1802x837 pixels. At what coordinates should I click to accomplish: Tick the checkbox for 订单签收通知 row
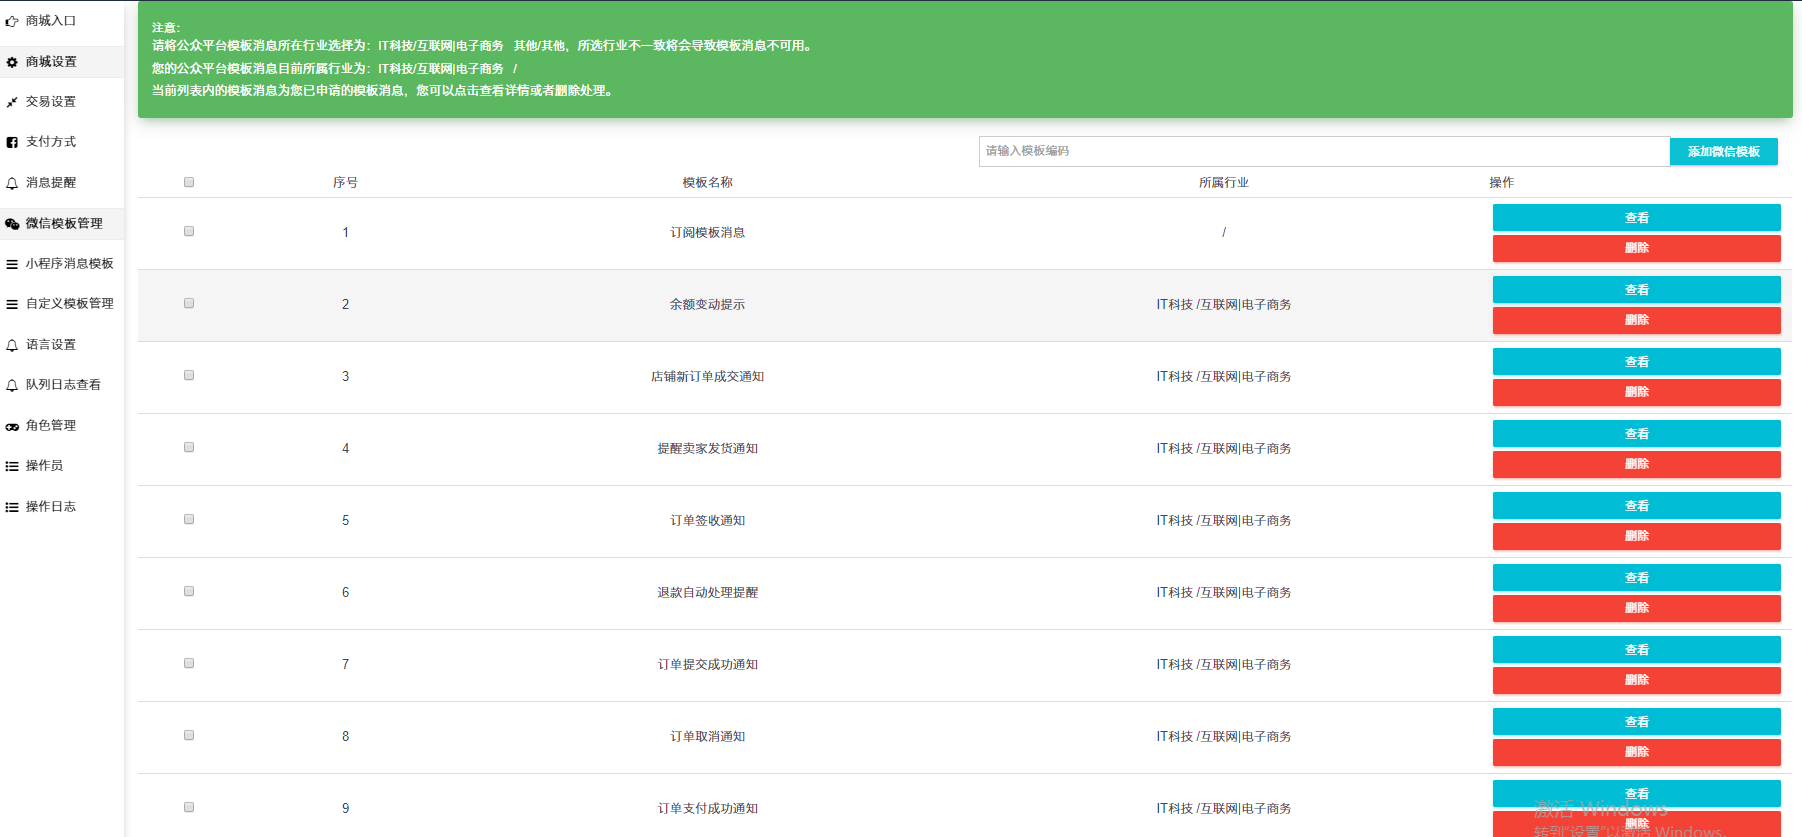click(x=189, y=519)
